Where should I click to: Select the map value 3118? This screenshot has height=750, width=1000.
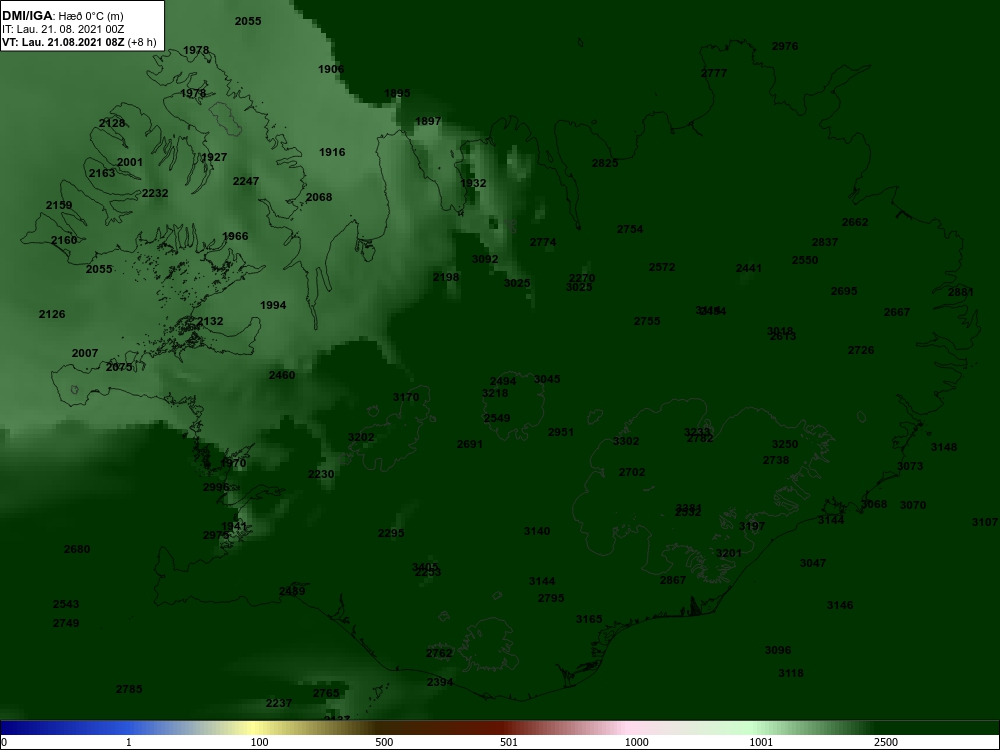click(x=791, y=673)
